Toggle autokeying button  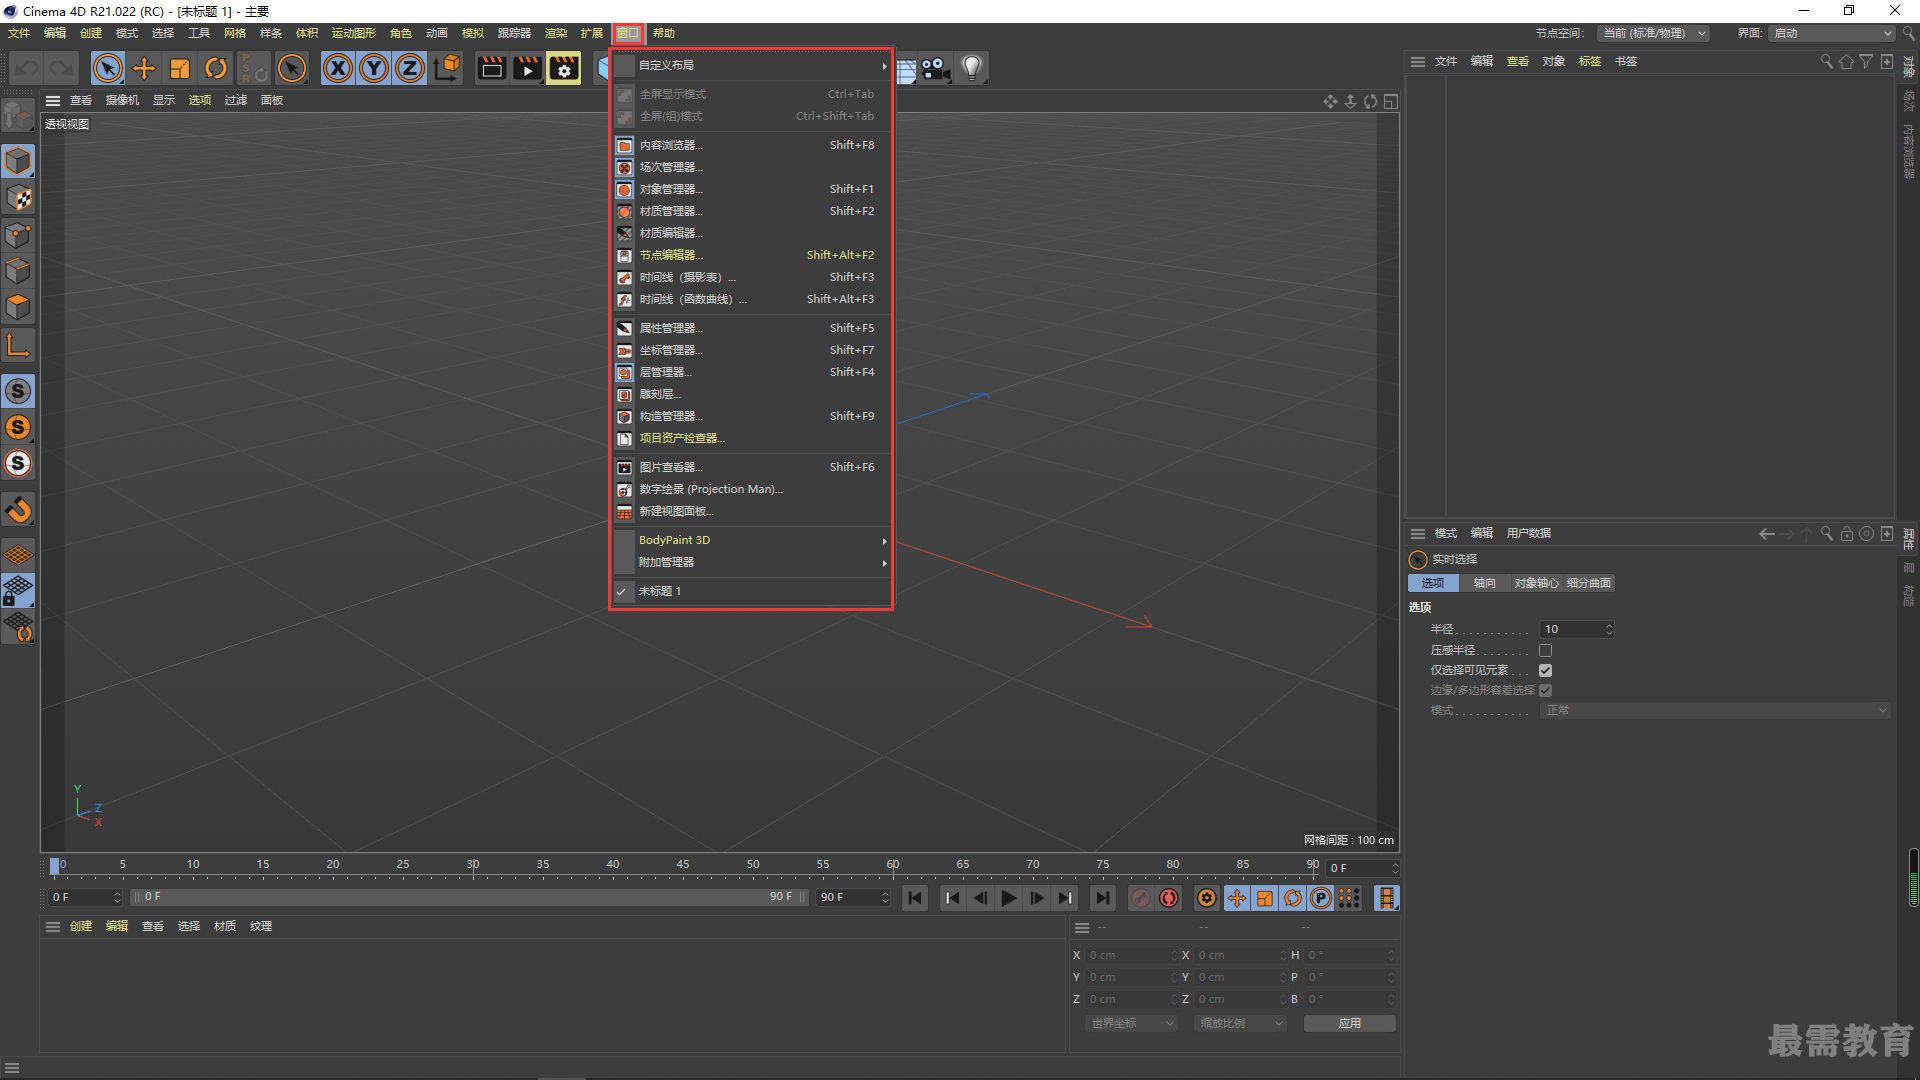tap(1169, 898)
